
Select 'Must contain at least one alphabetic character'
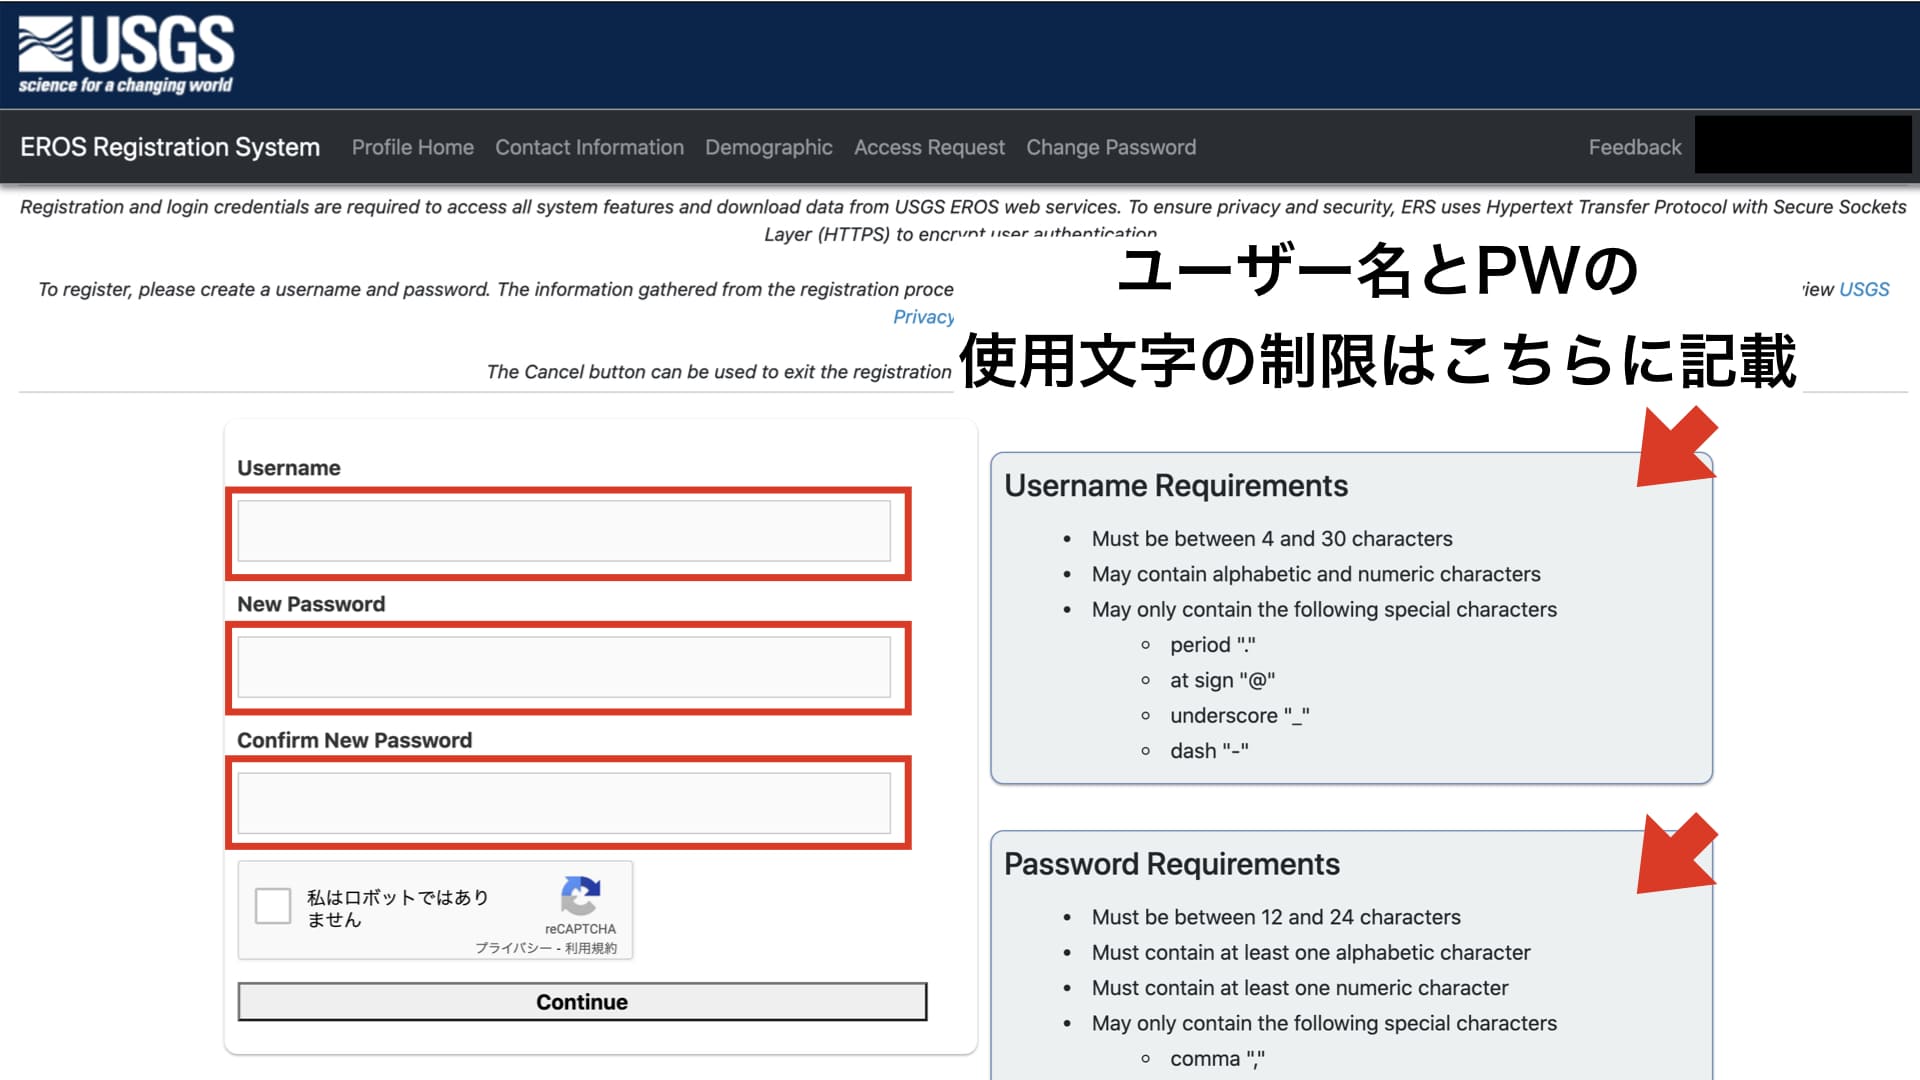1311,952
